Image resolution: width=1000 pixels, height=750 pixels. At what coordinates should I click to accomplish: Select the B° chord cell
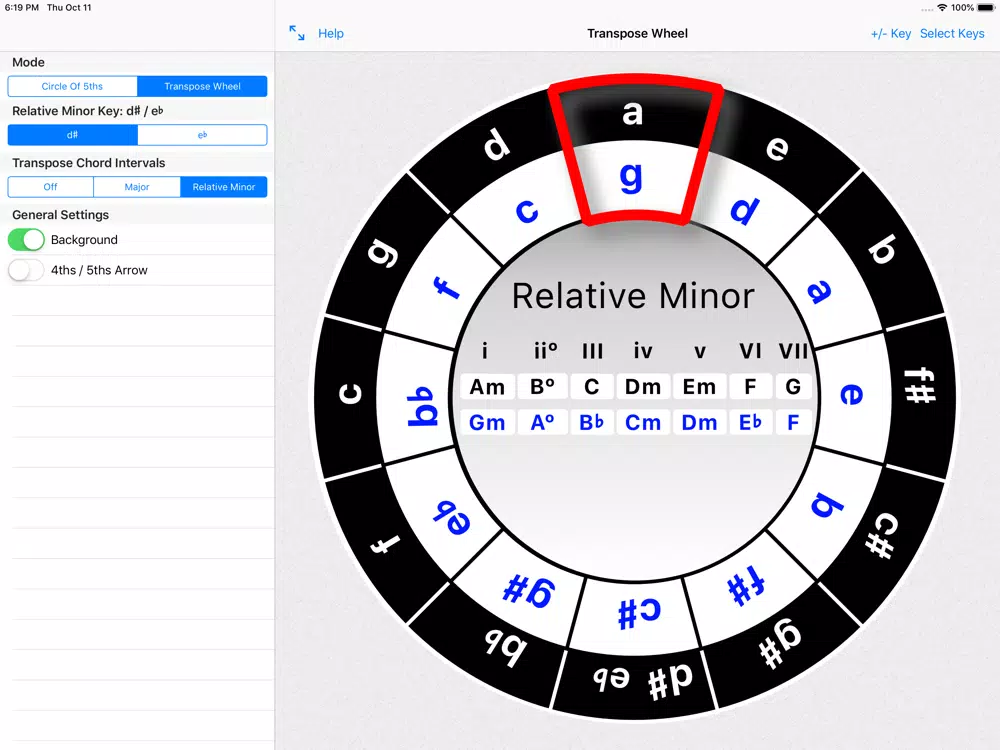[x=542, y=386]
